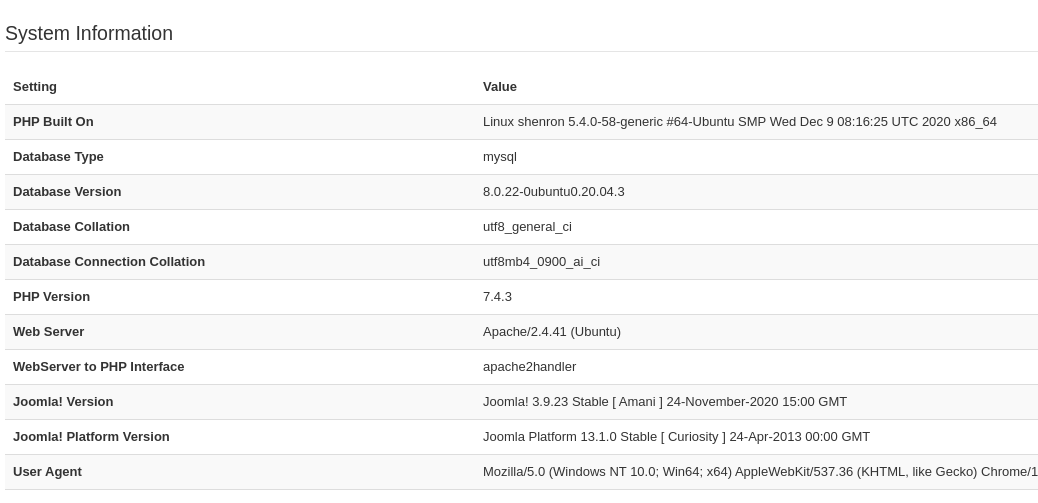1038x503 pixels.
Task: Click the Linux shenron build string value
Action: [739, 122]
